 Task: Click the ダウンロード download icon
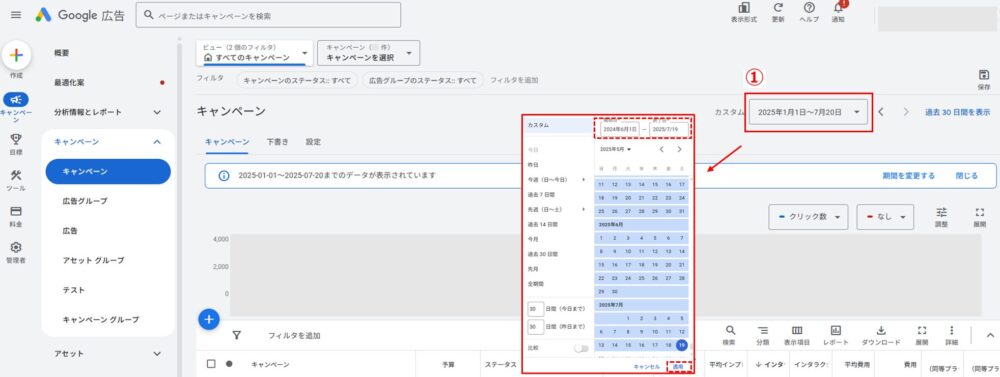881,330
